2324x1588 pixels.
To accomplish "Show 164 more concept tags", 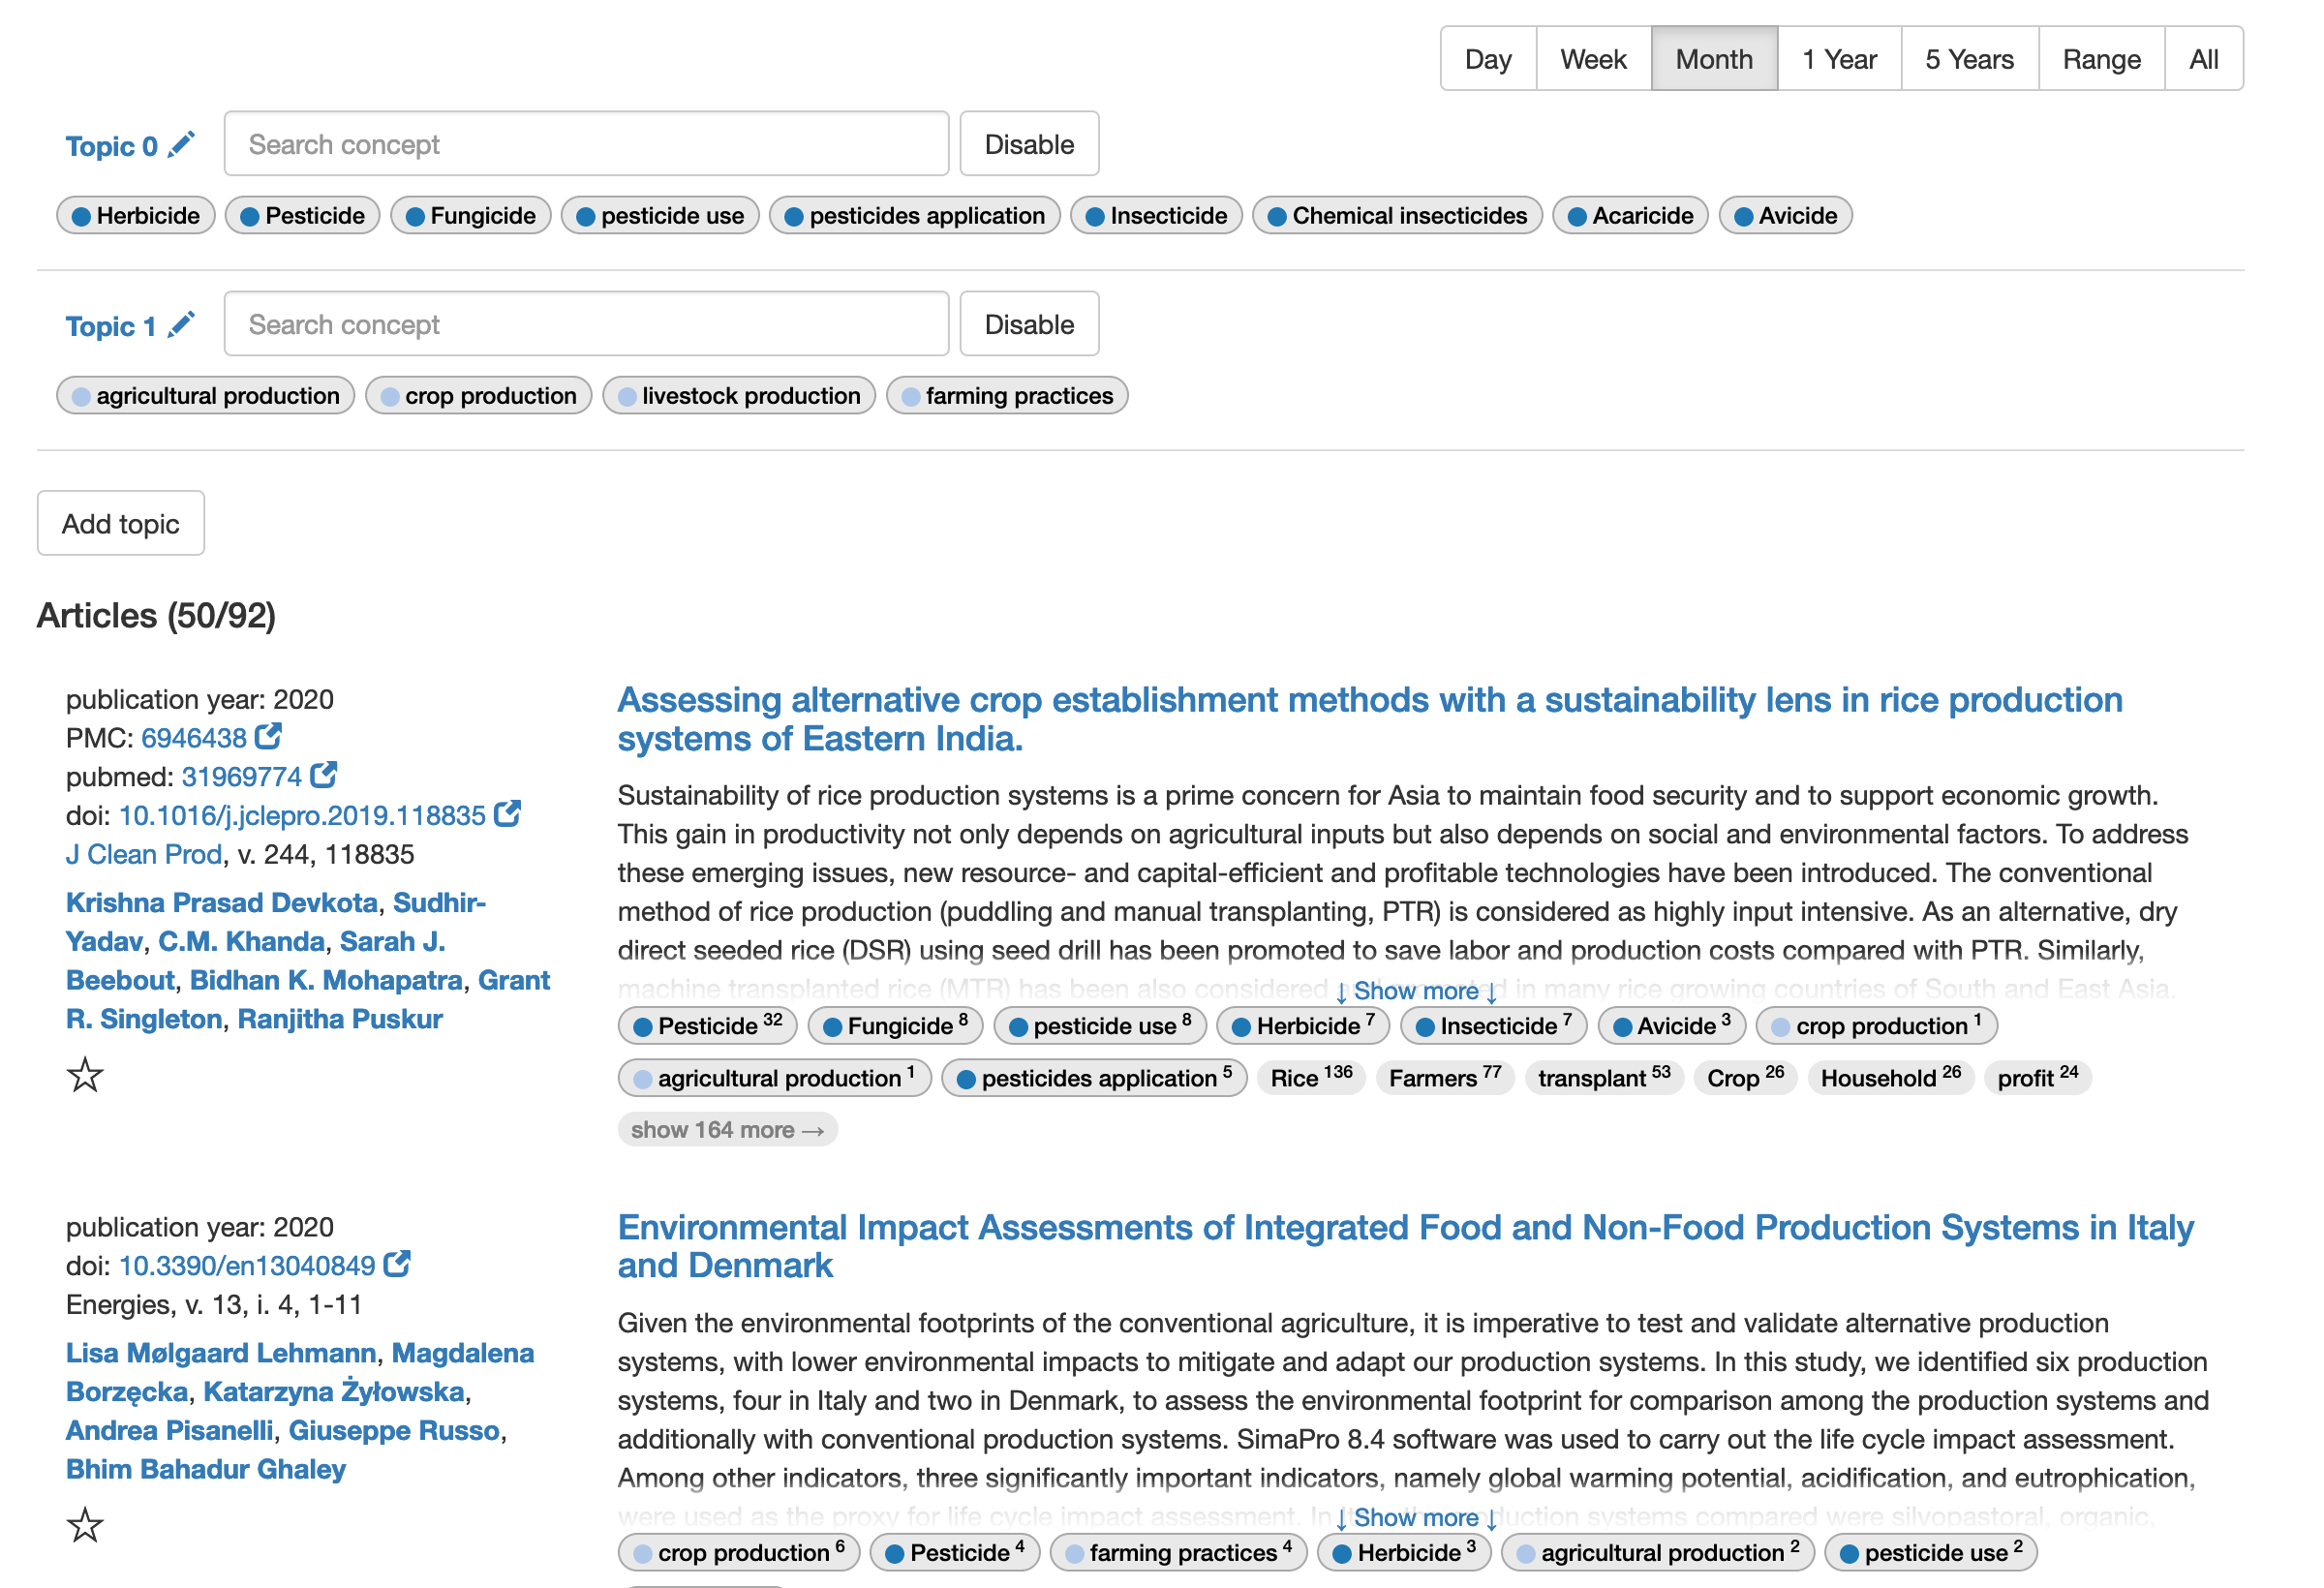I will coord(727,1129).
